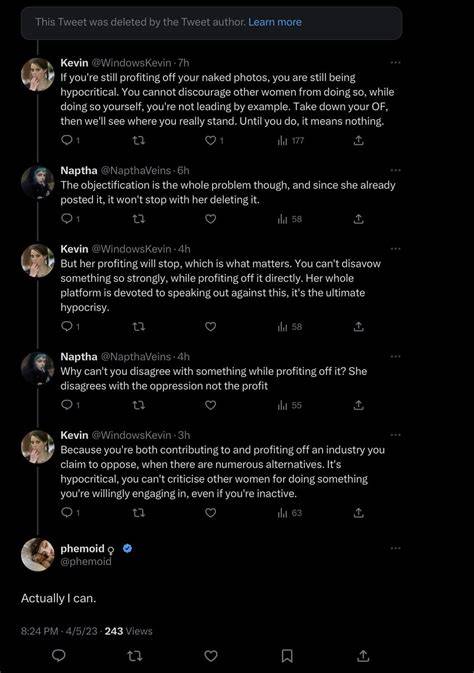474x673 pixels.
Task: Open @NapthaVeins profile from 6h tweet
Action: [x=136, y=170]
